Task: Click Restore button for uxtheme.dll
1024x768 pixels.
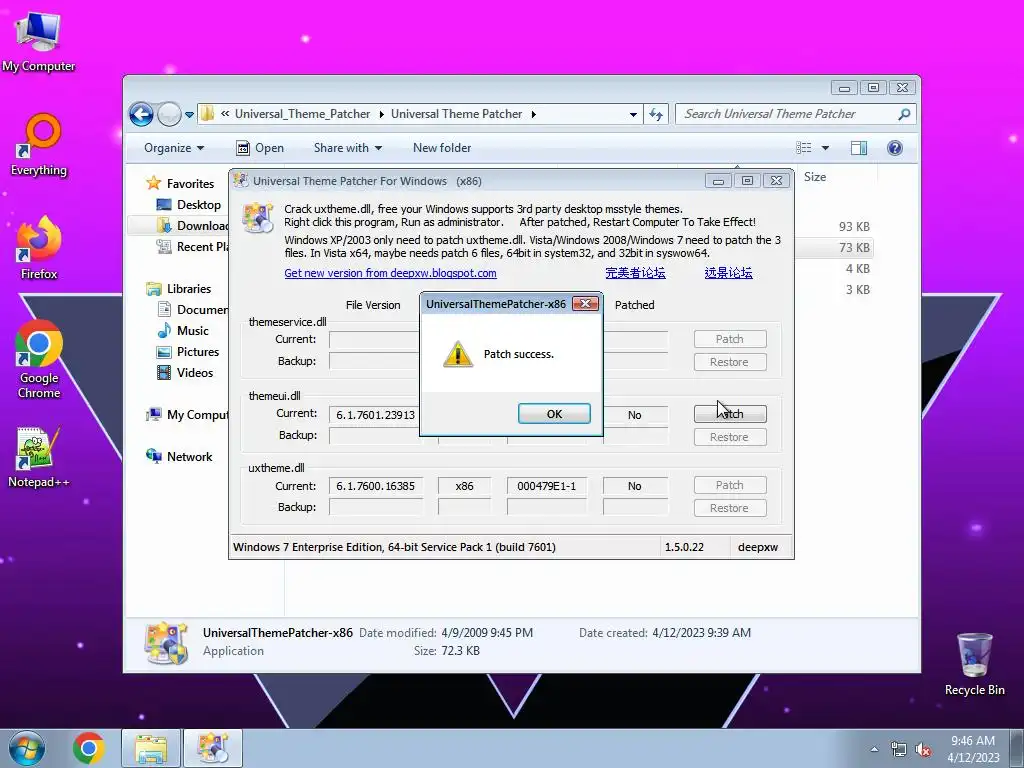Action: click(730, 508)
